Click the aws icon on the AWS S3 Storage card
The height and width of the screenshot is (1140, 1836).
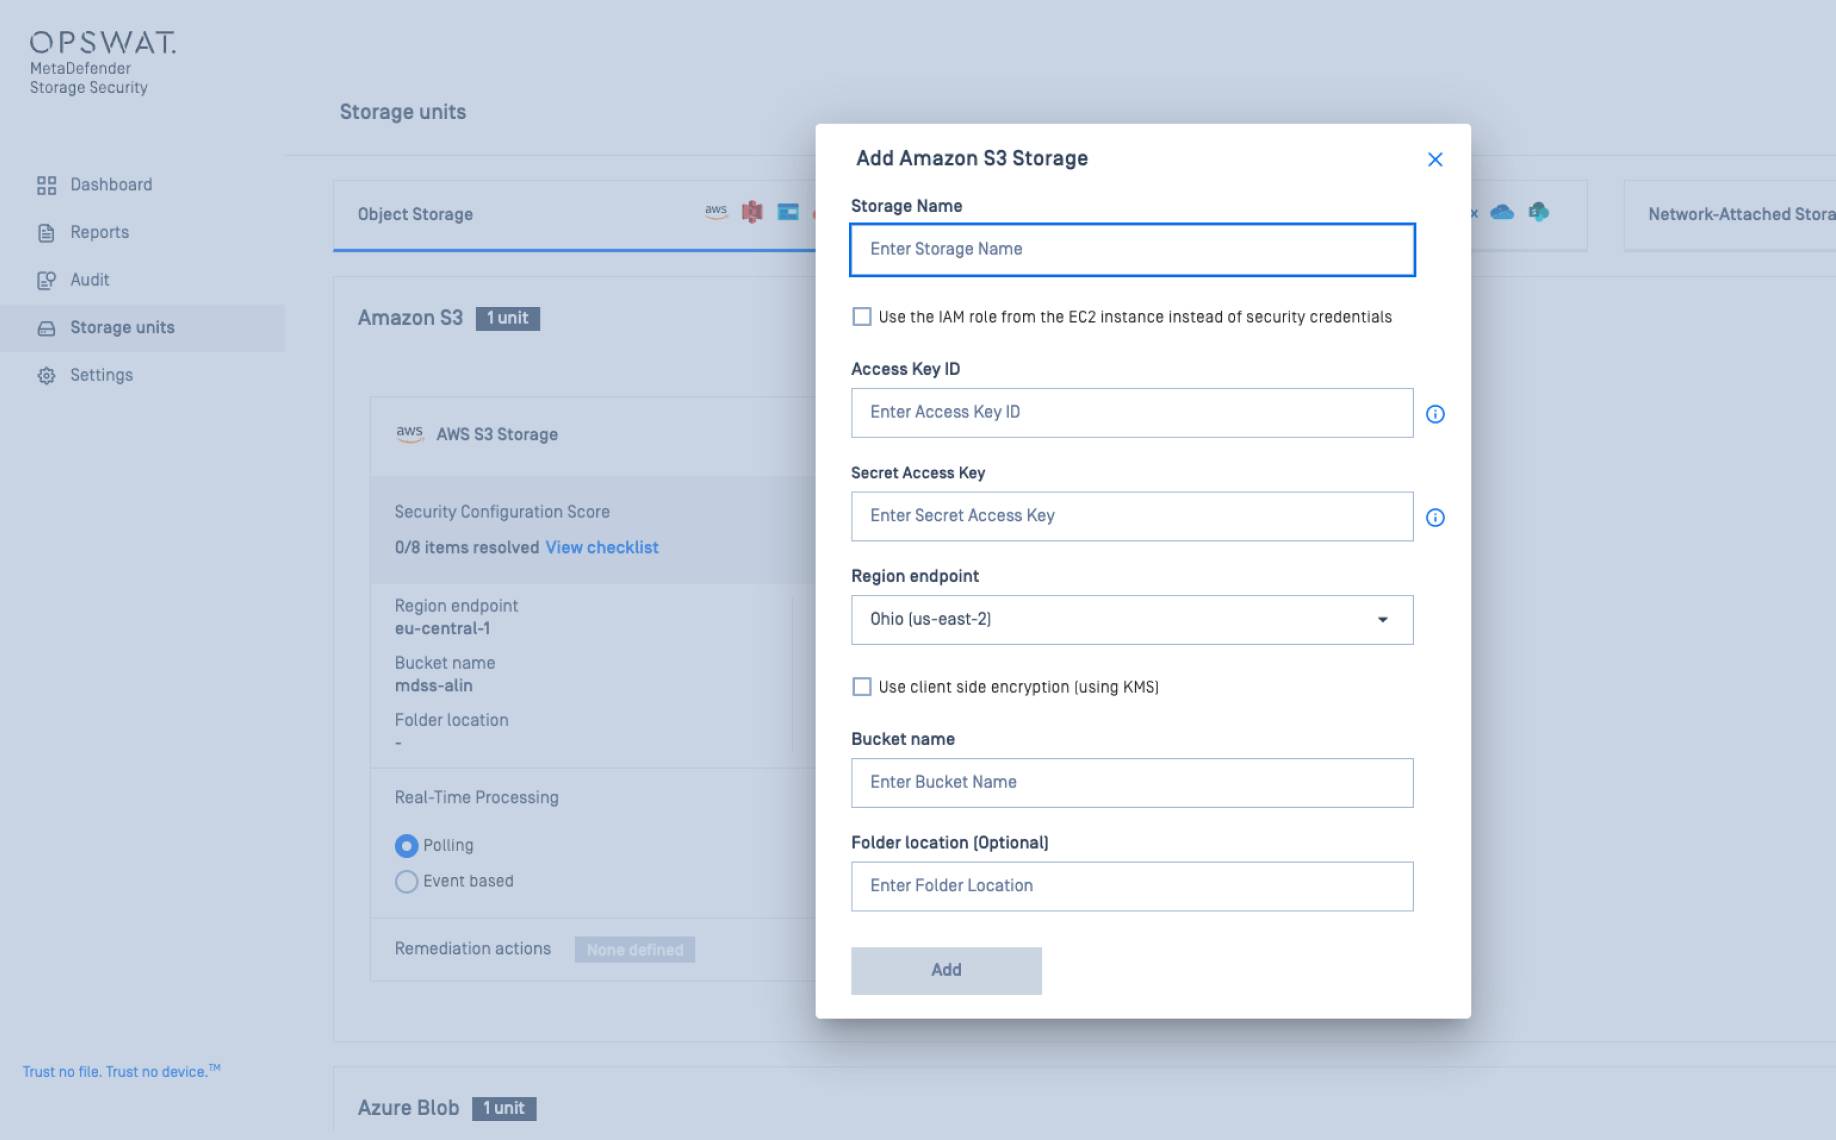tap(409, 433)
